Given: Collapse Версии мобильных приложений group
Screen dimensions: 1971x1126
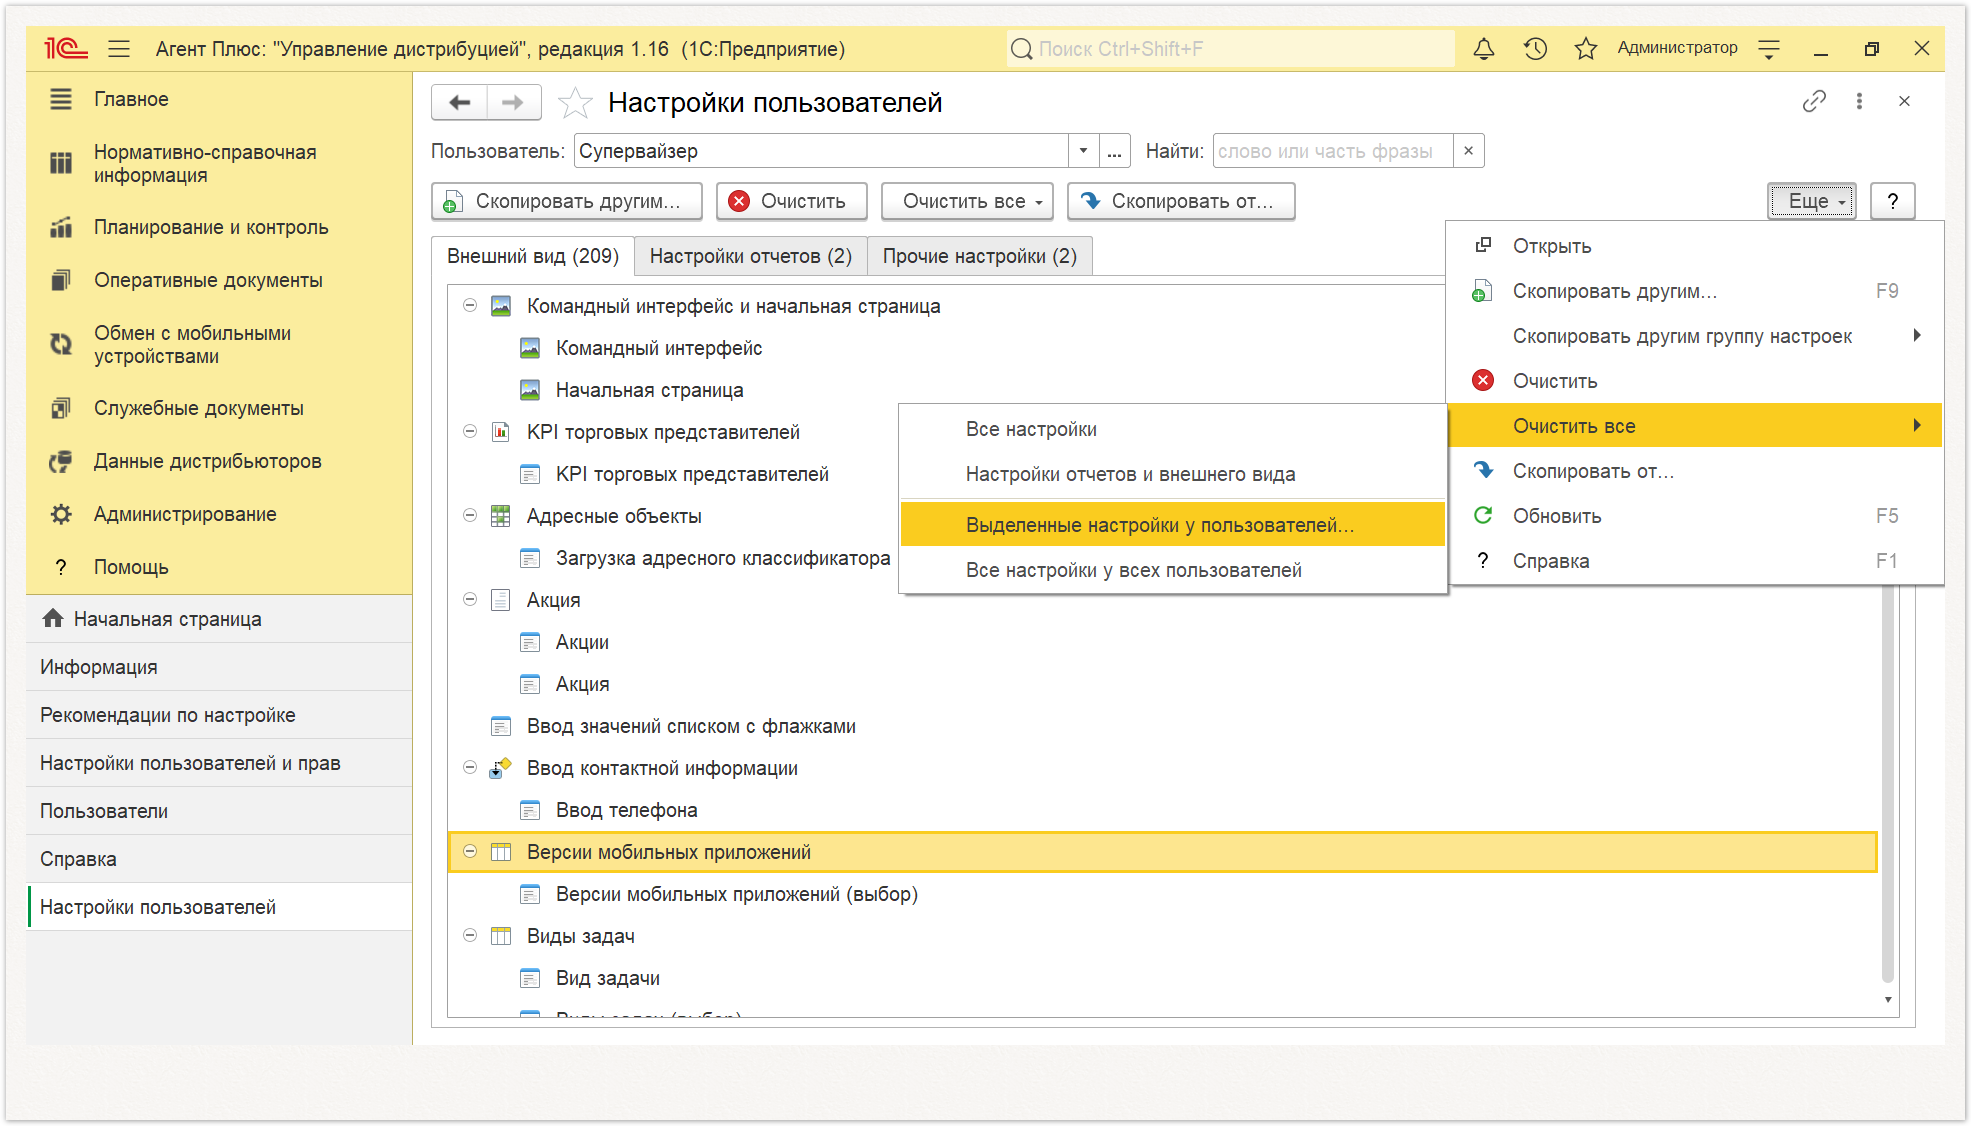Looking at the screenshot, I should pos(470,852).
